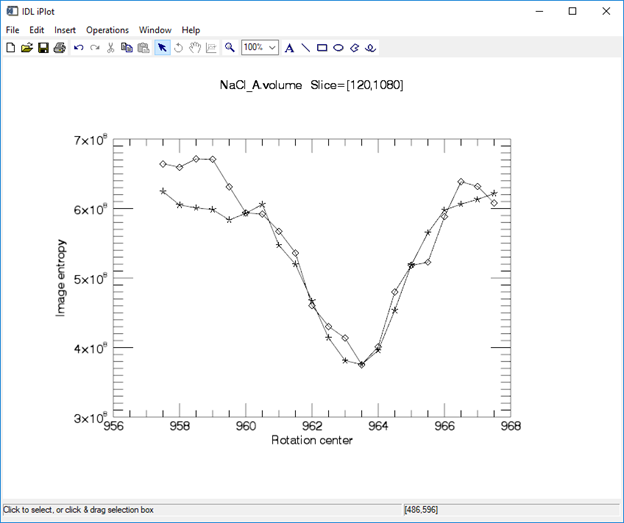Maximize the IDL iPlot window

(x=572, y=11)
